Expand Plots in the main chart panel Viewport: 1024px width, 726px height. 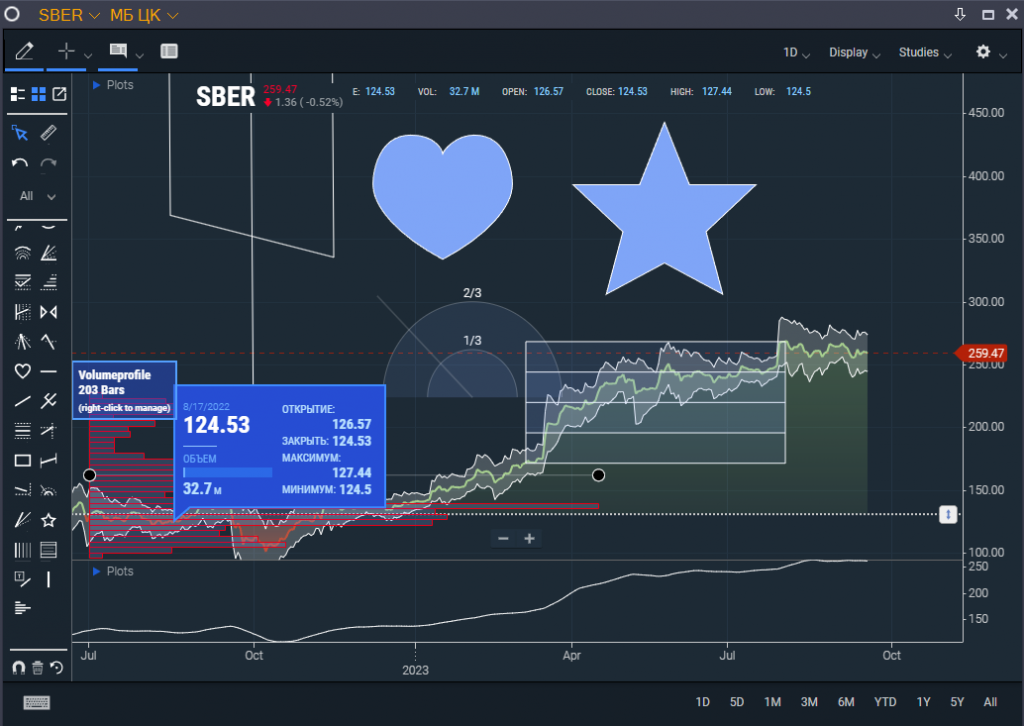(x=114, y=85)
